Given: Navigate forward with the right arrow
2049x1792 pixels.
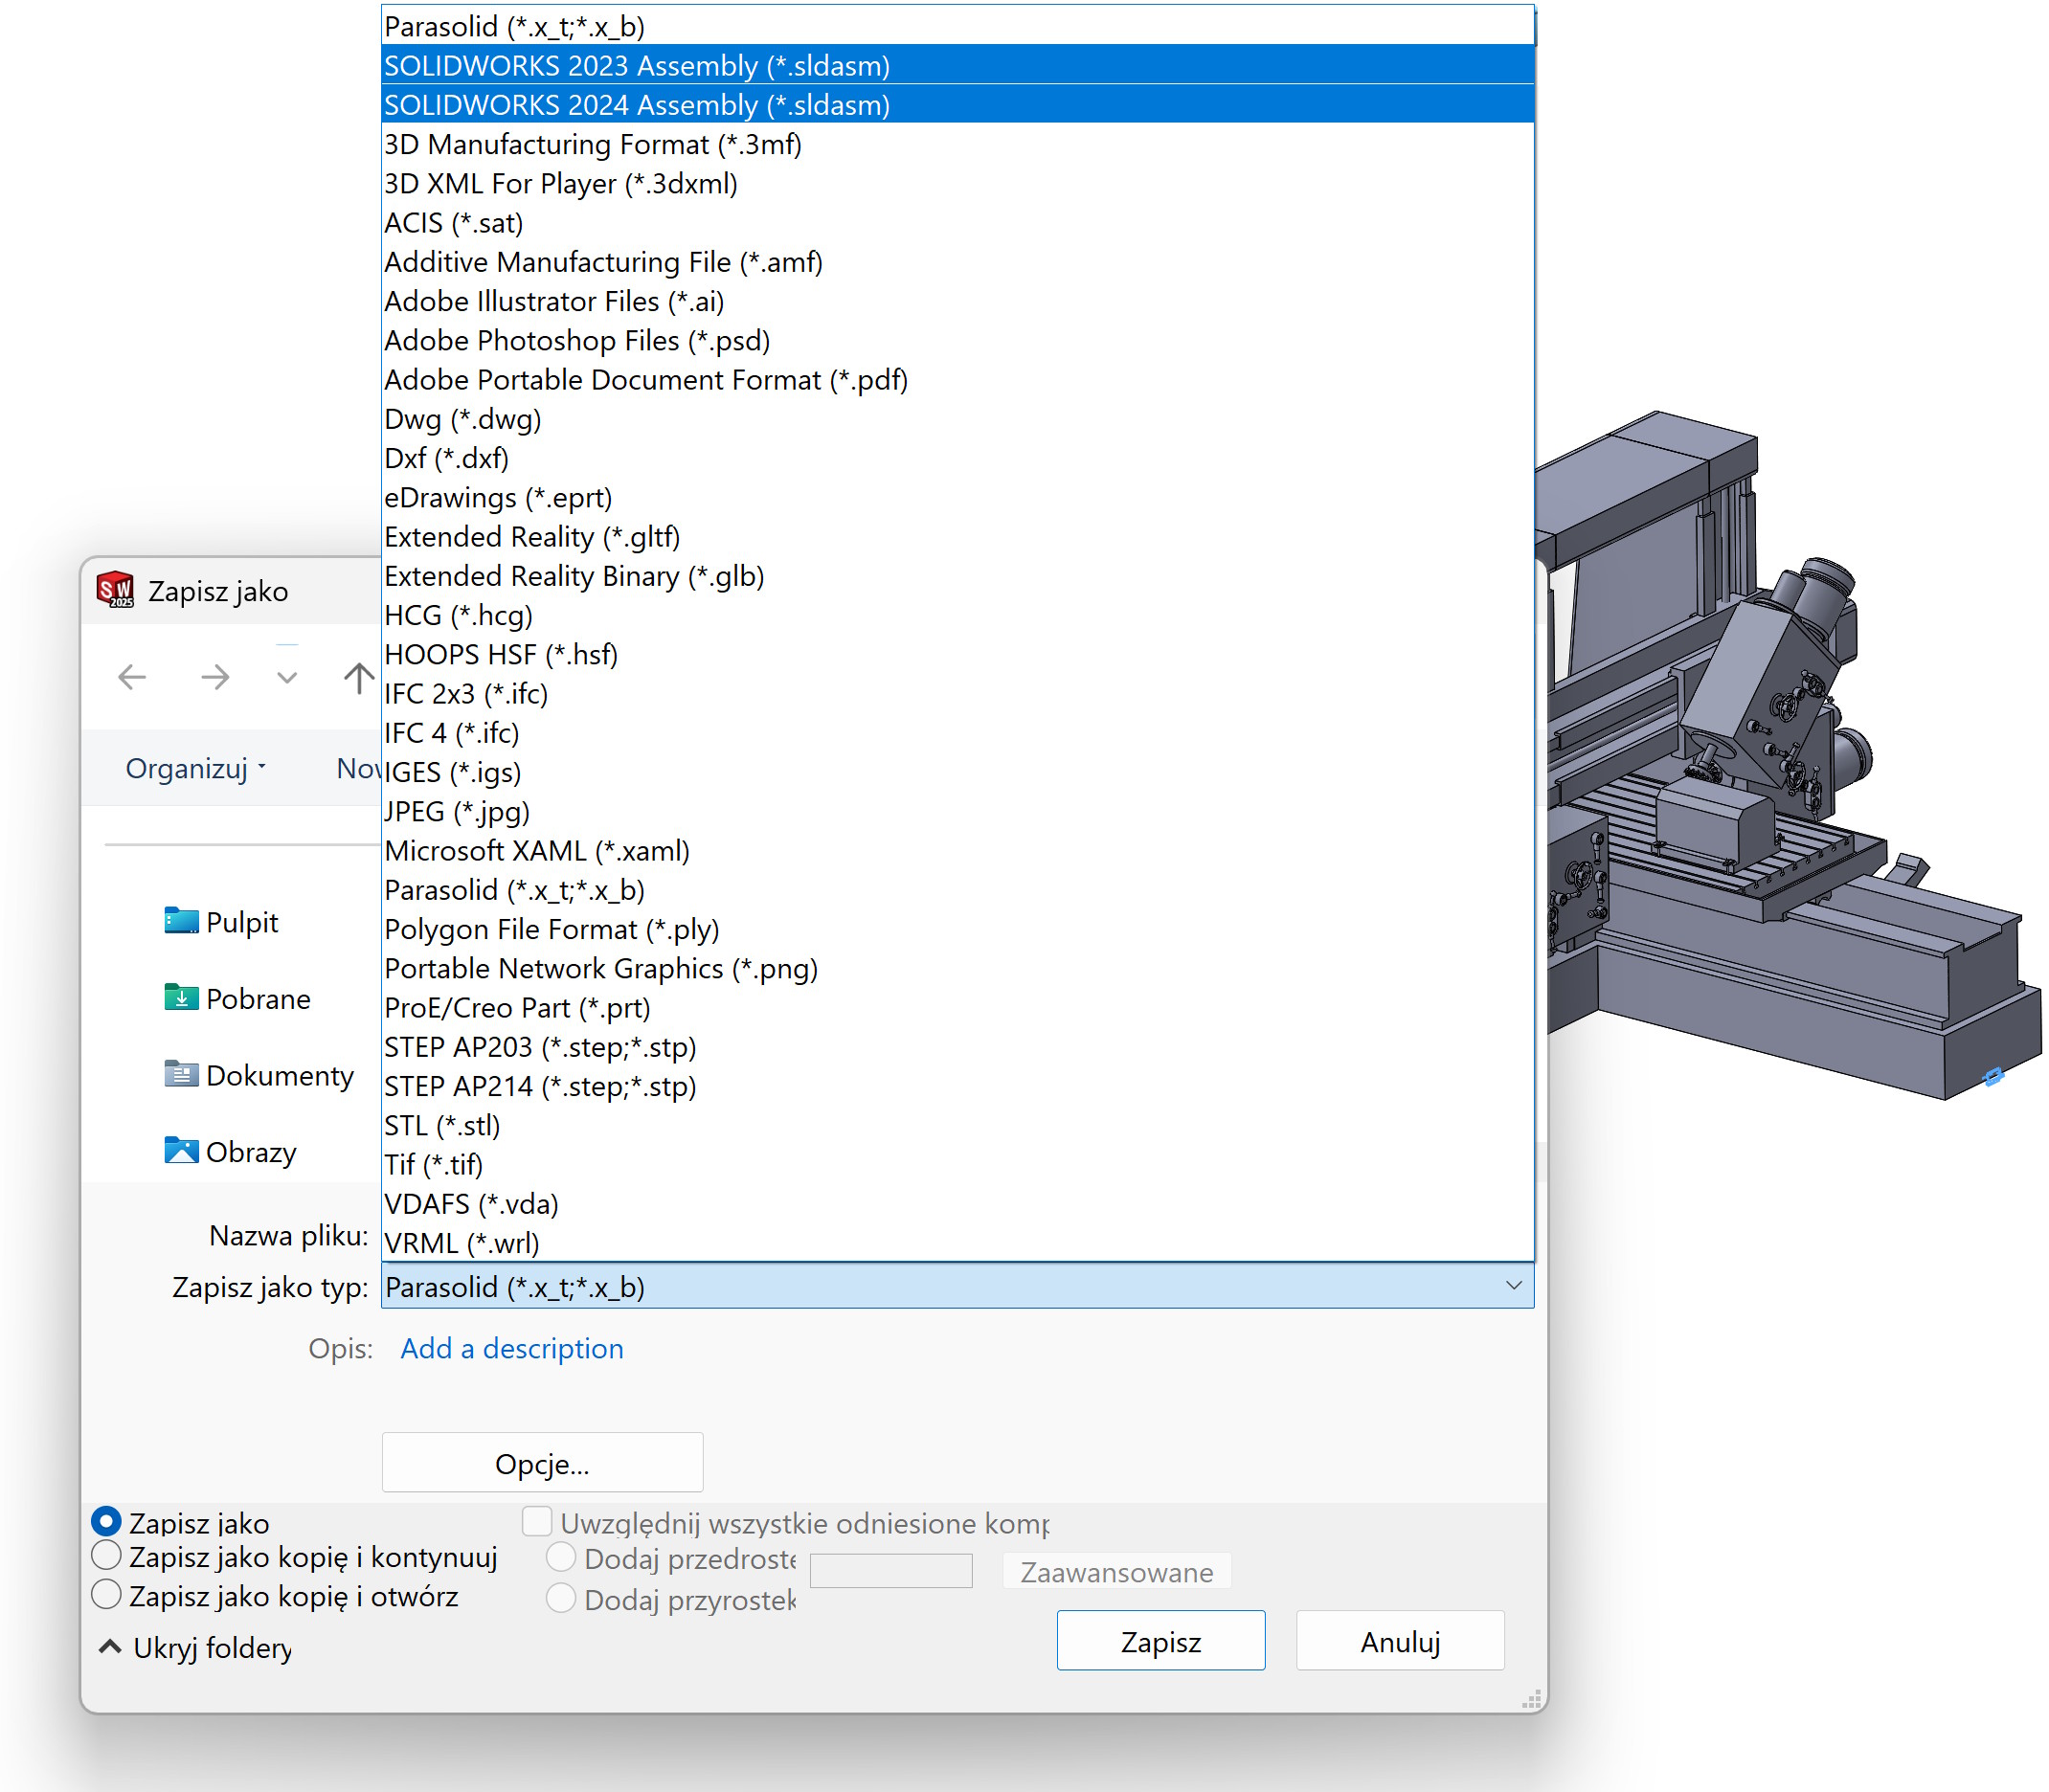Looking at the screenshot, I should 215,677.
